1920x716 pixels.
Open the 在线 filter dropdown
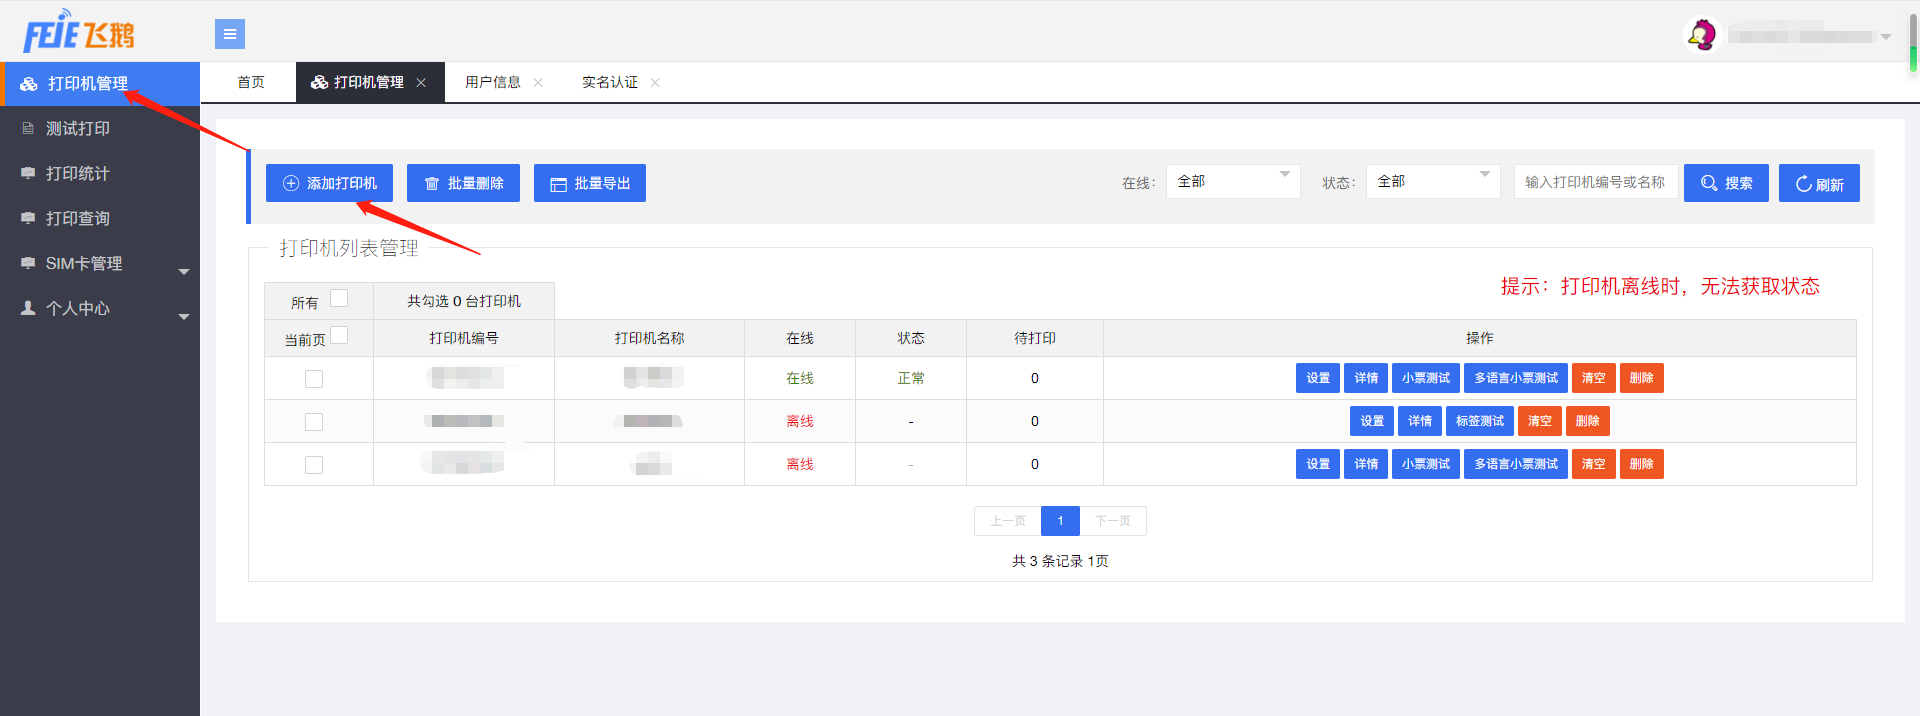[x=1232, y=182]
